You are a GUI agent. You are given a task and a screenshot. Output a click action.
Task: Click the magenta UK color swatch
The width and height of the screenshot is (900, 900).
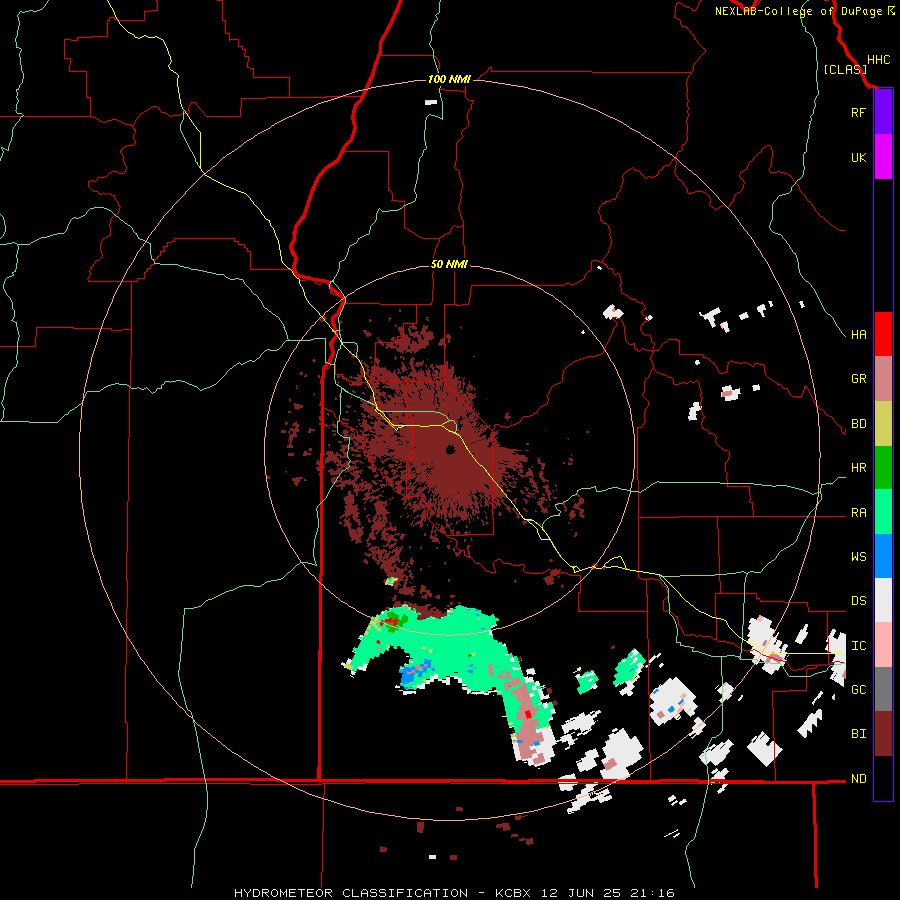pos(883,157)
